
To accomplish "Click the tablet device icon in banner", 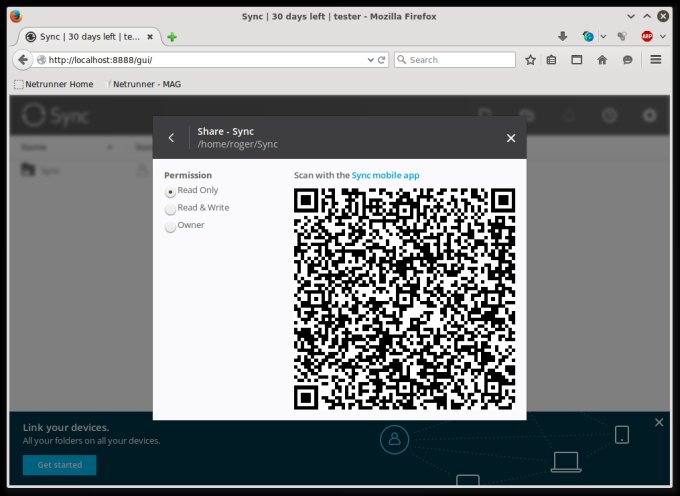I will click(622, 434).
